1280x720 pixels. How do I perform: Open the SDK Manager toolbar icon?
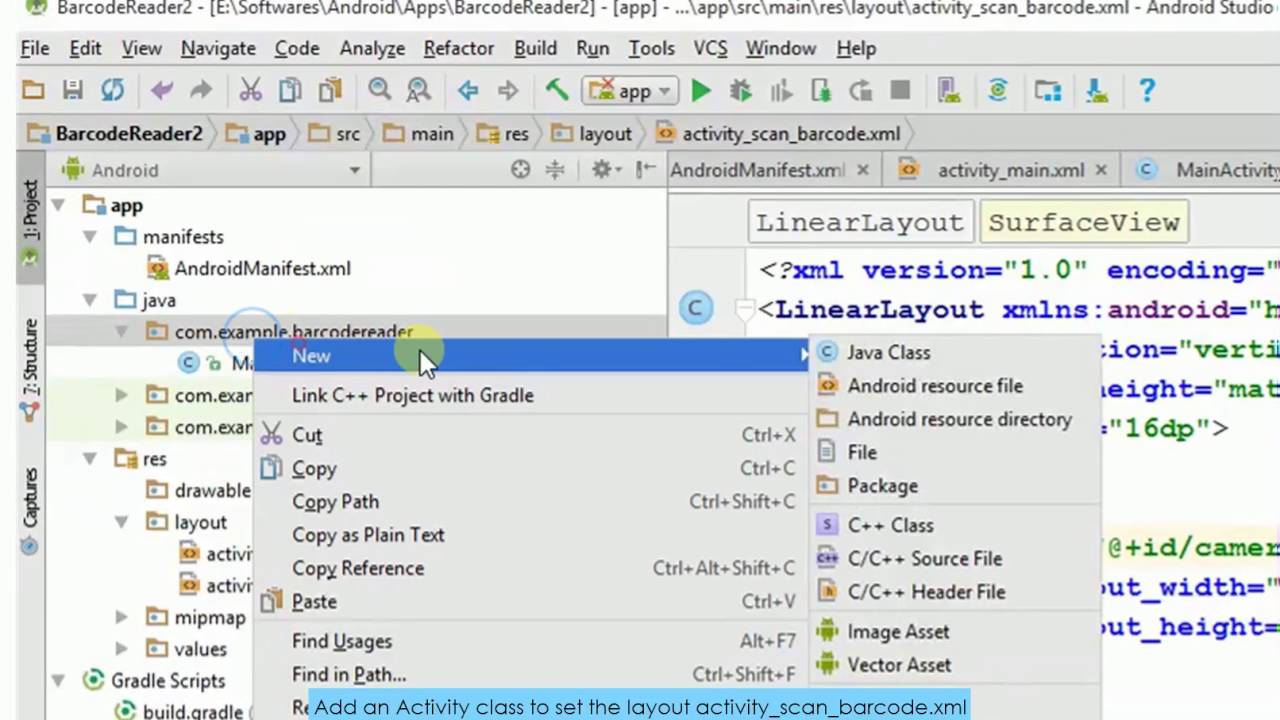pos(1097,91)
